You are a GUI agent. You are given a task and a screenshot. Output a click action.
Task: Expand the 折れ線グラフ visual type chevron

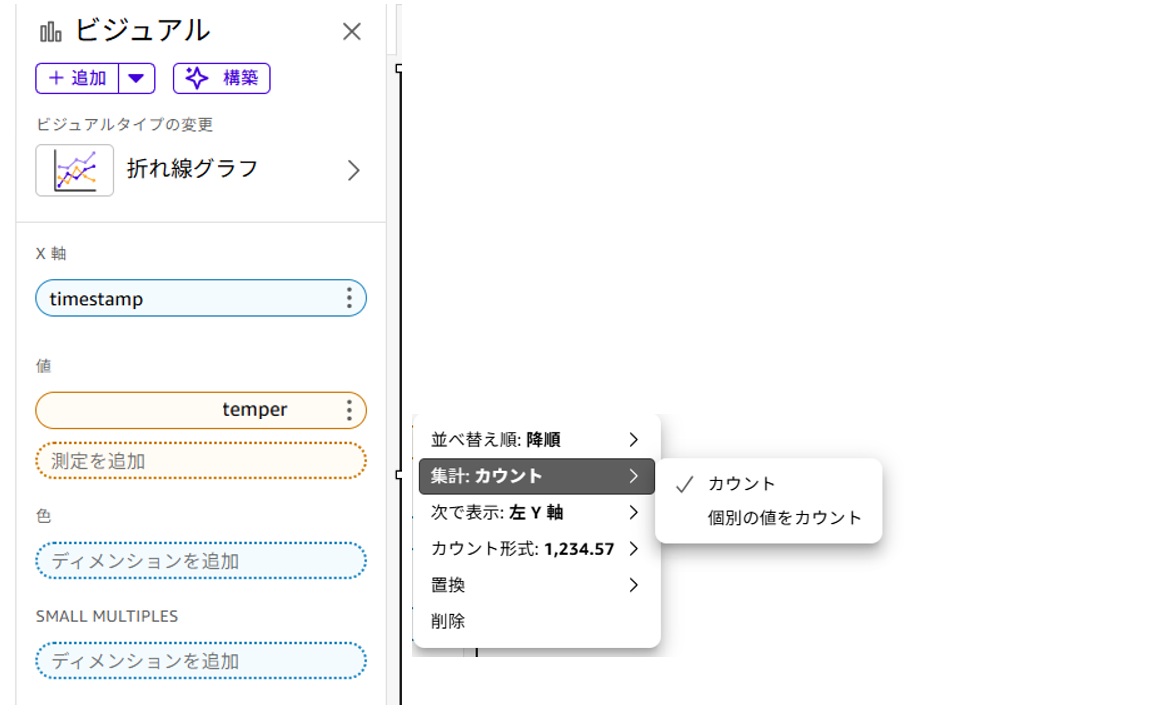pyautogui.click(x=353, y=170)
